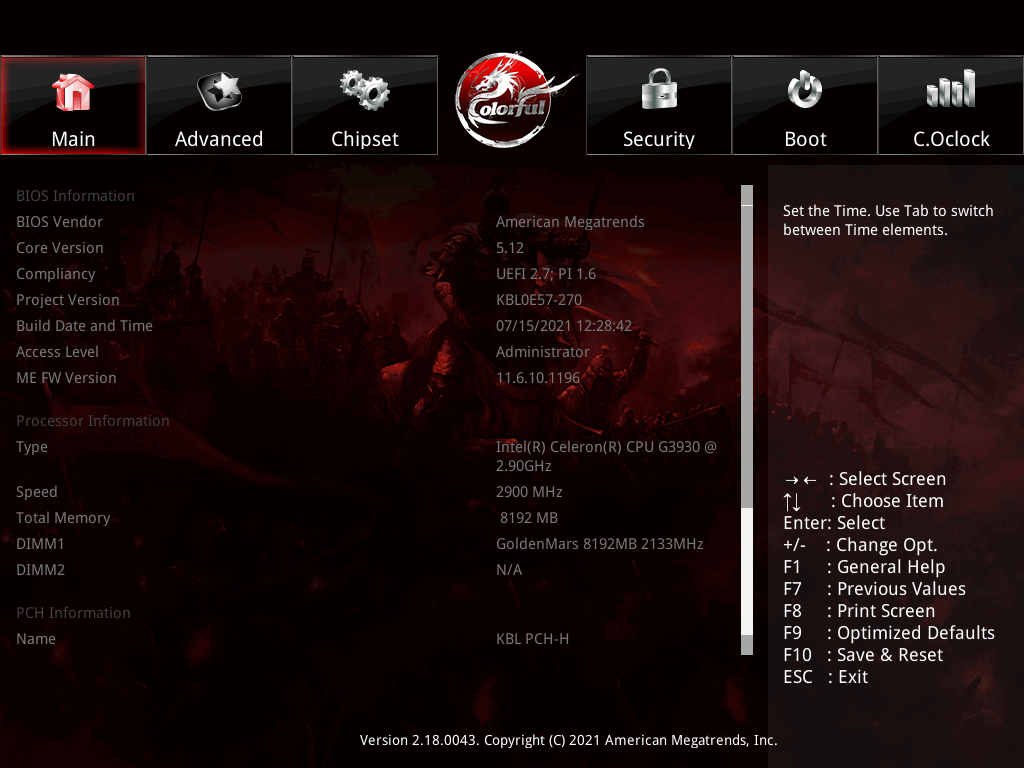Click the ESC Exit hint
Viewport: 1024px width, 768px height.
[x=825, y=677]
